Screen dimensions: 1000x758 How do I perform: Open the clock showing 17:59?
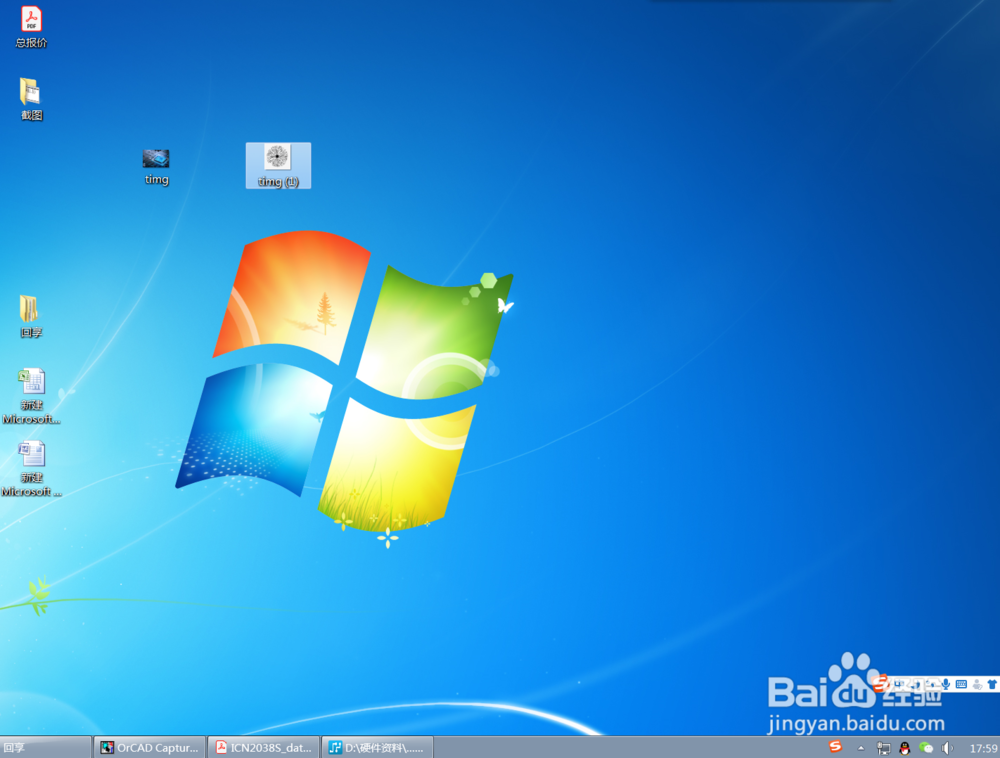pos(983,748)
